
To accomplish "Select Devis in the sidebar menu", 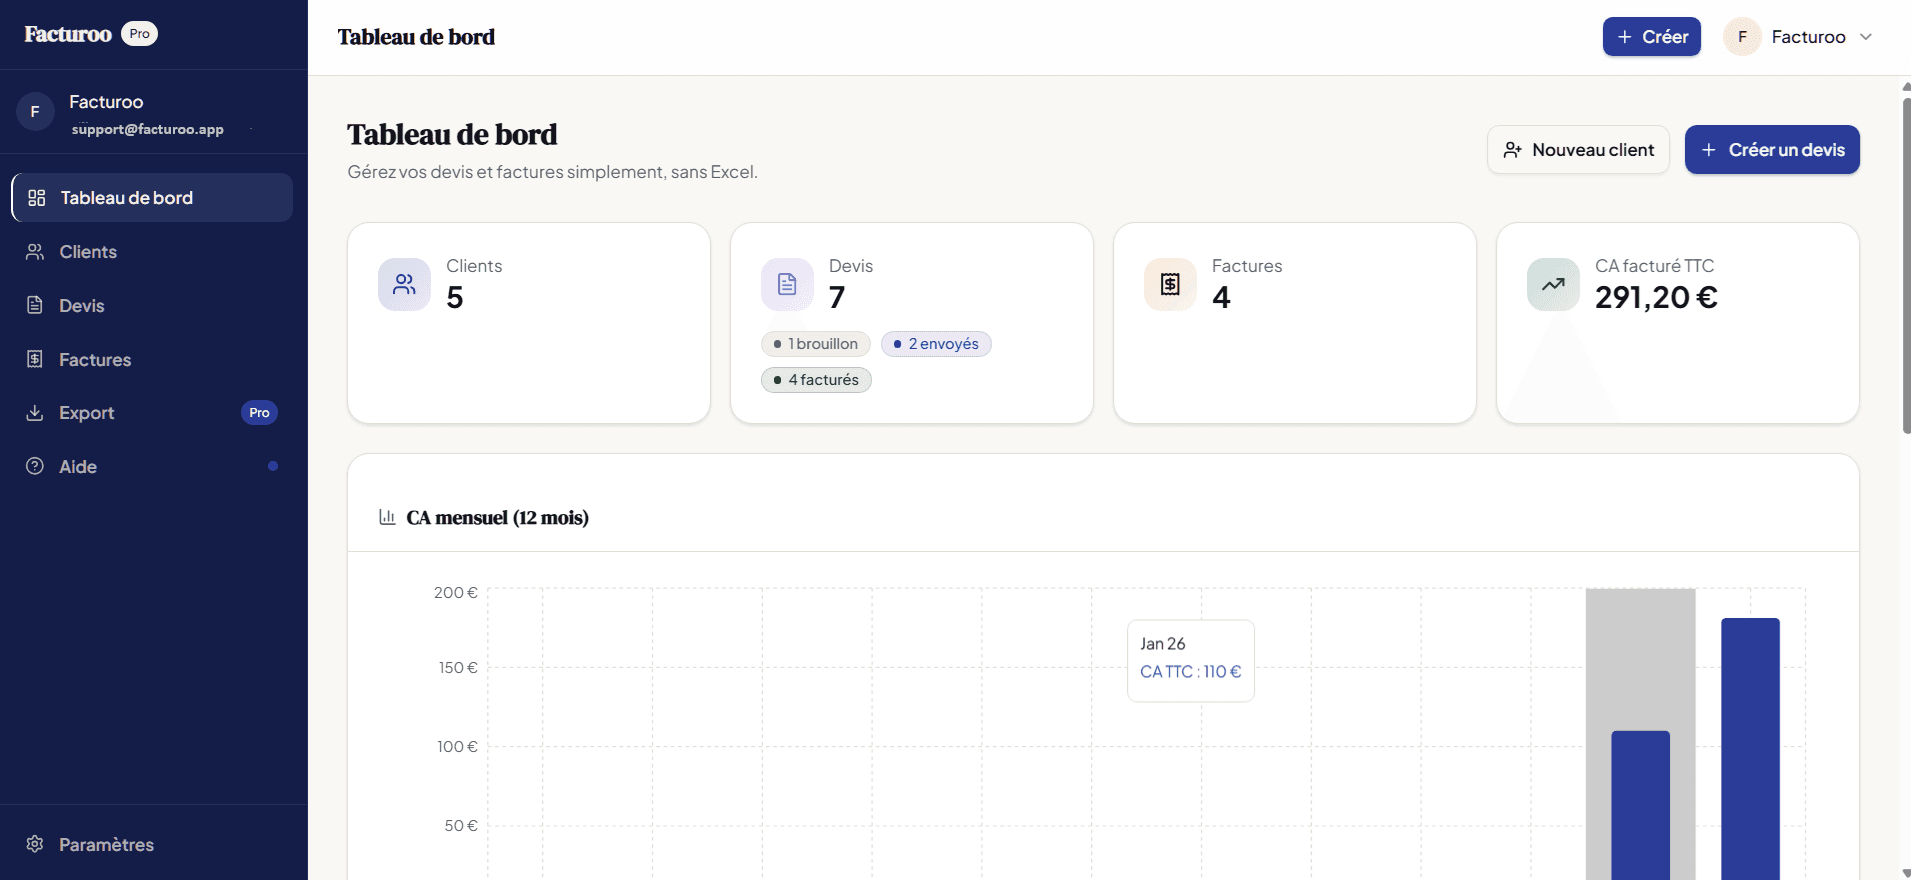I will click(82, 306).
